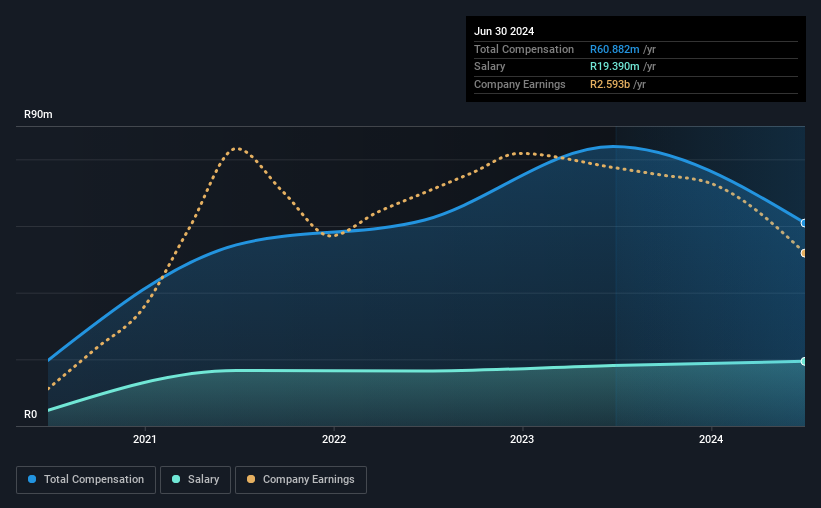Click the Salary label in tooltip
Viewport: 821px width, 508px height.
click(490, 67)
